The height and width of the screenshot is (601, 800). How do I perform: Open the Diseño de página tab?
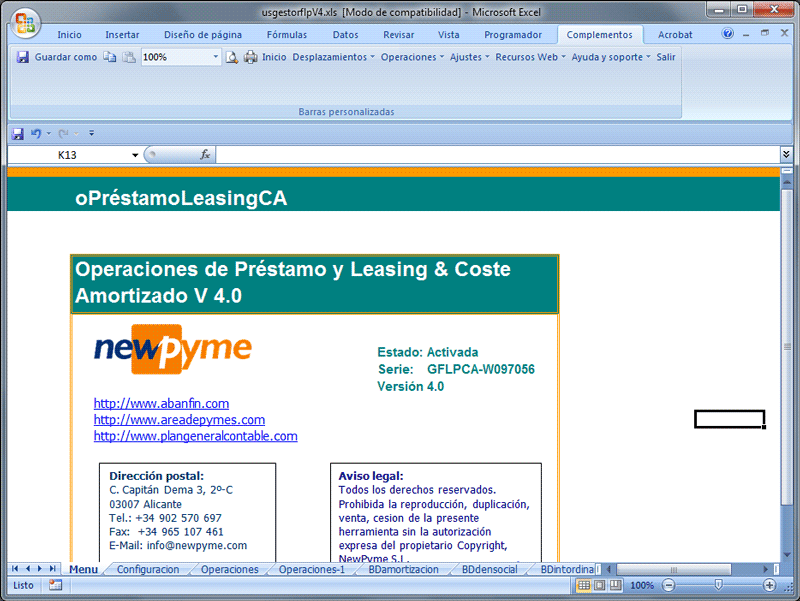click(203, 35)
